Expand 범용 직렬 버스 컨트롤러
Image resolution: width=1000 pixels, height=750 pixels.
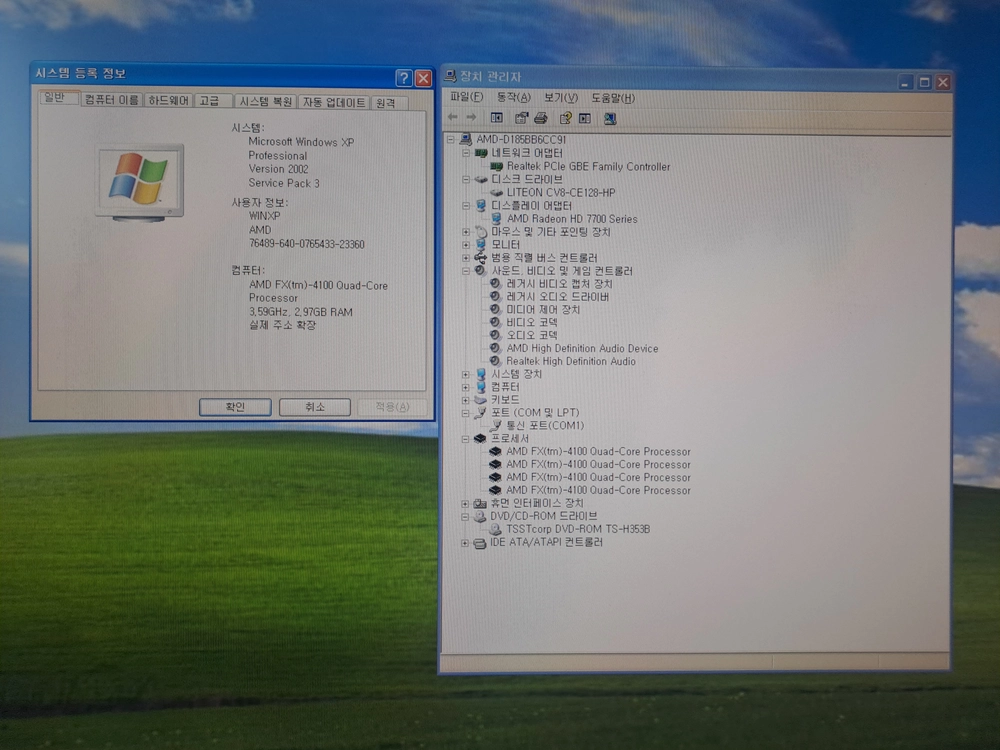pyautogui.click(x=466, y=258)
